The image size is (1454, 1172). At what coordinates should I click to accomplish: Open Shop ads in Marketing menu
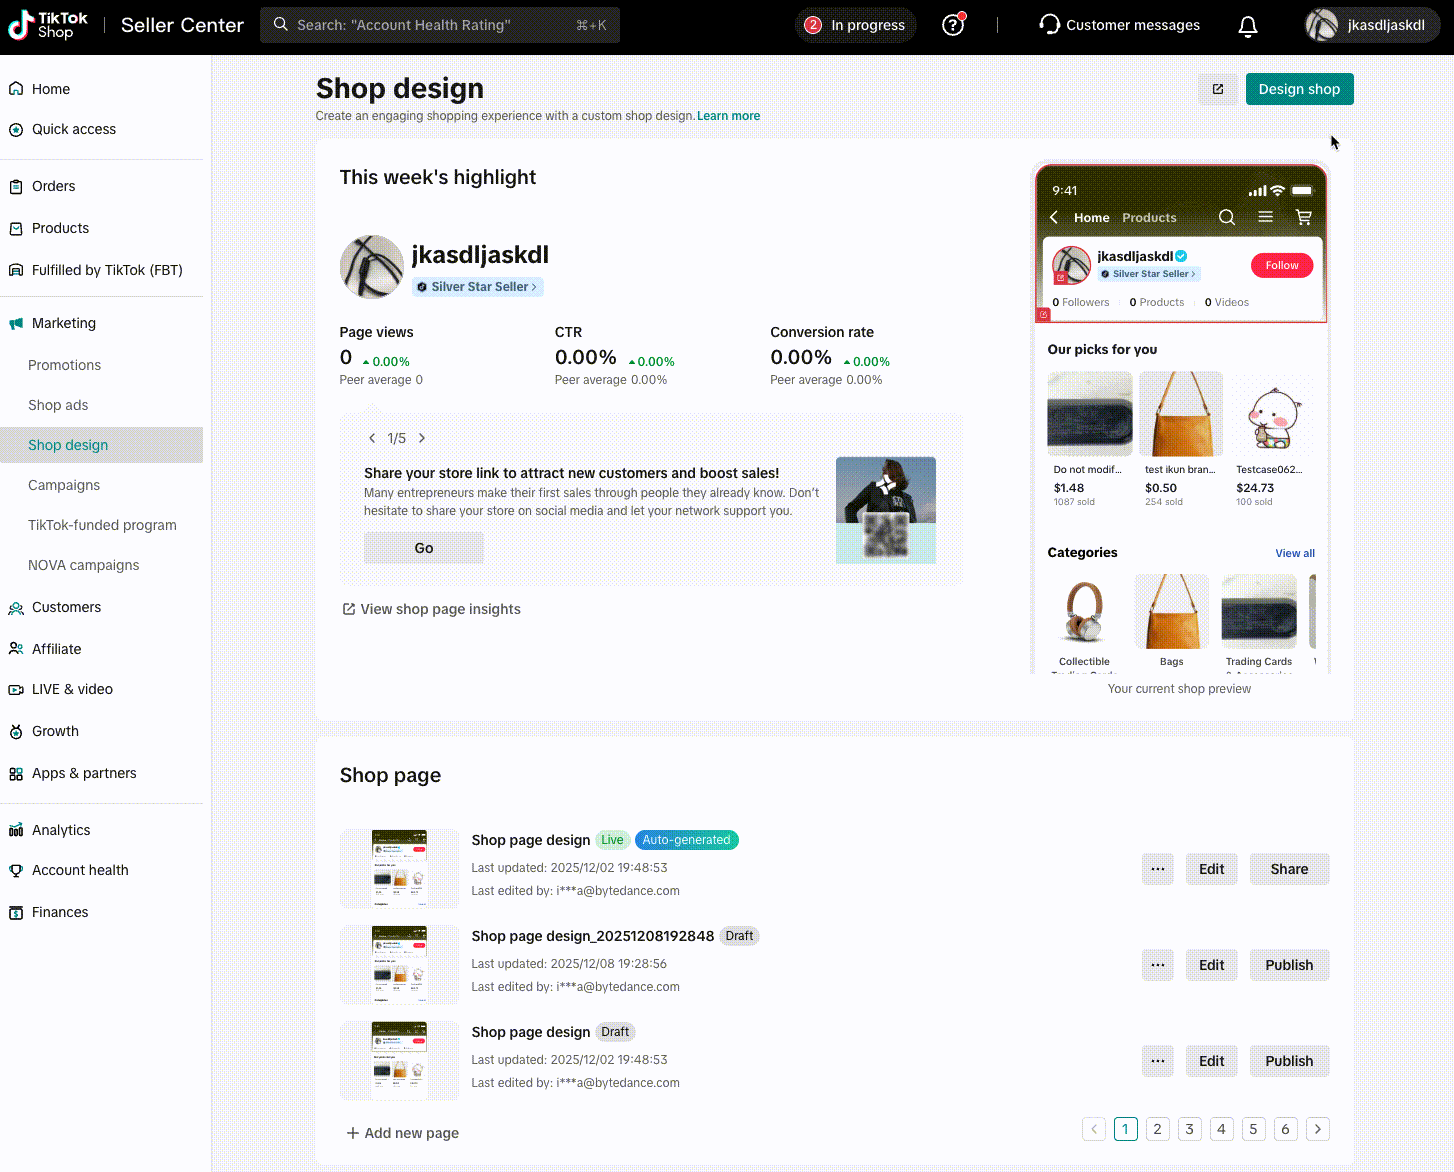[58, 405]
